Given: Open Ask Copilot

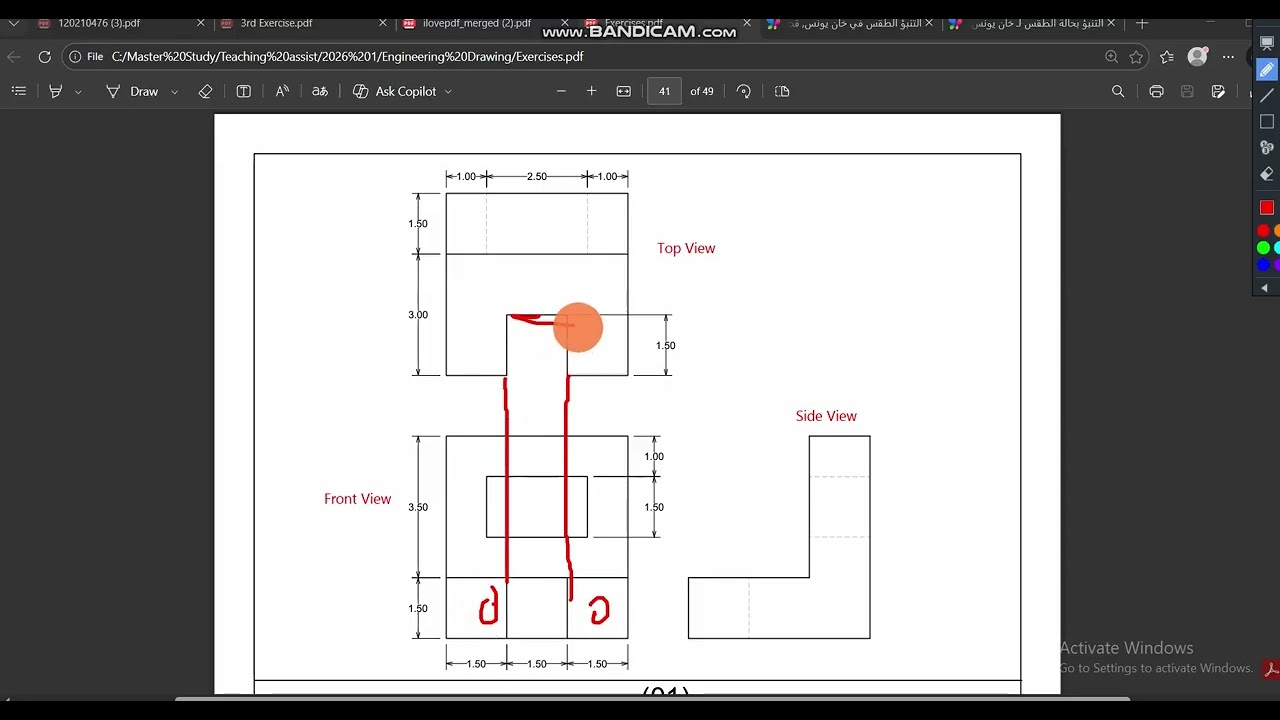Looking at the screenshot, I should (395, 91).
